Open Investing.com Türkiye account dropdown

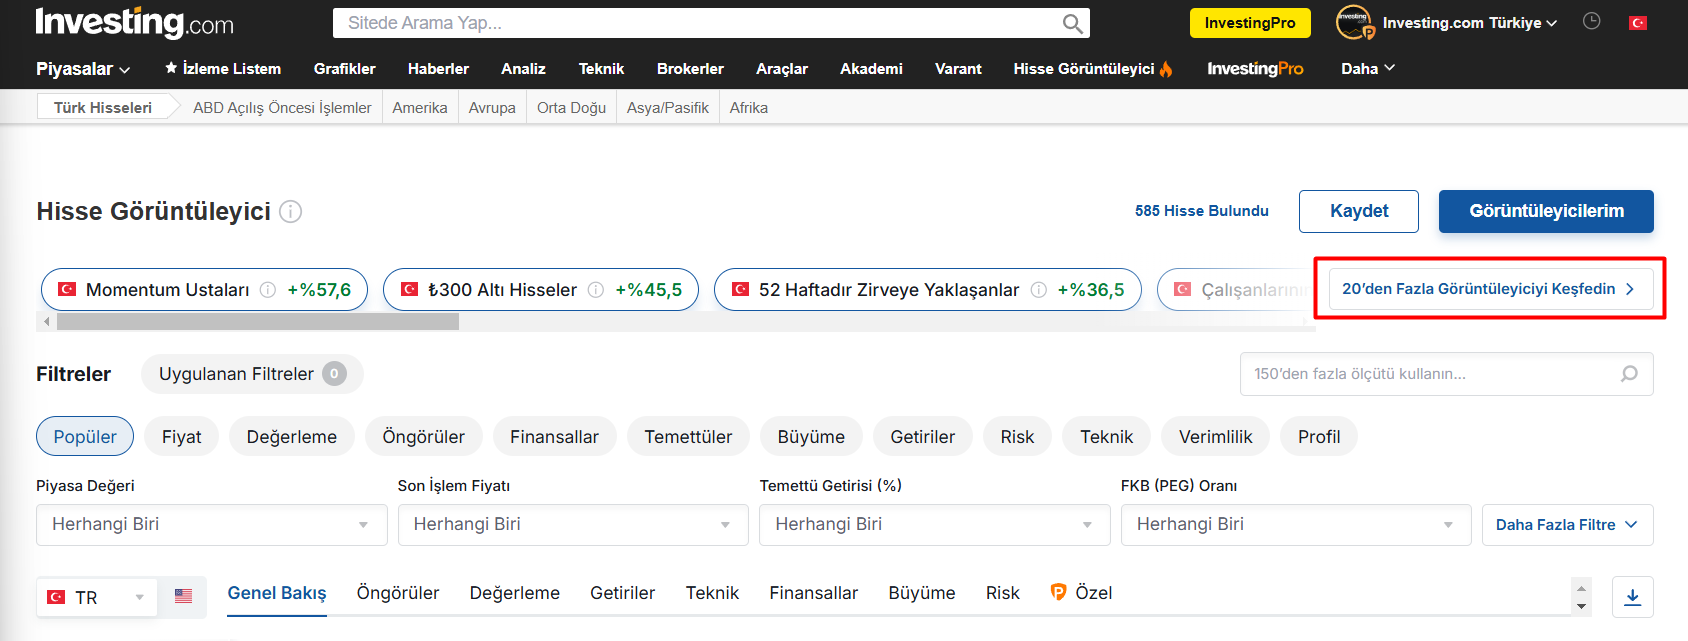tap(1469, 22)
